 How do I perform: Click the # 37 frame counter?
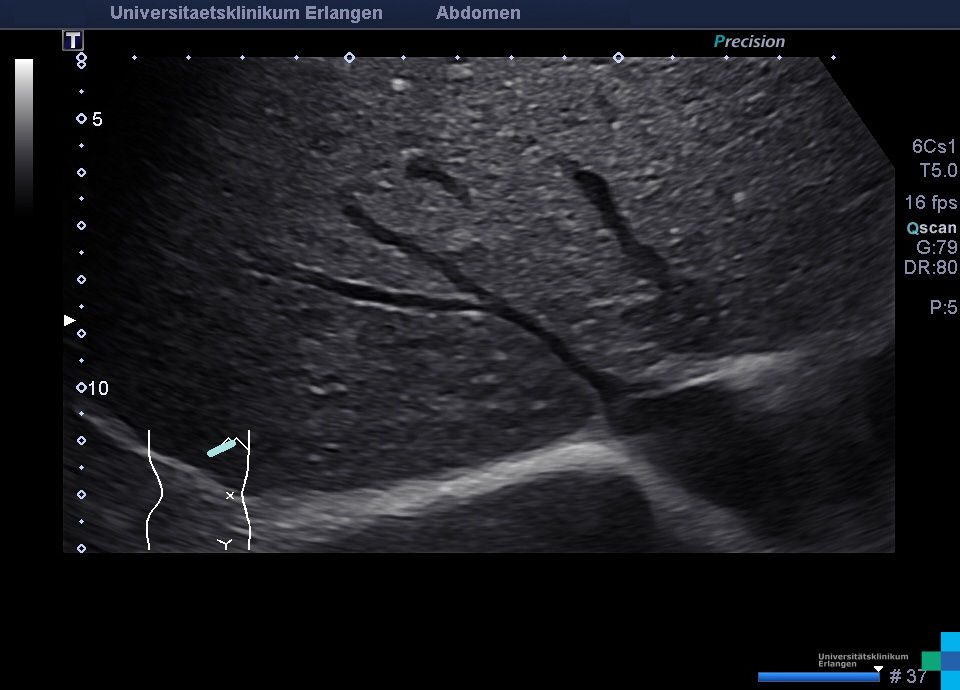tap(908, 677)
